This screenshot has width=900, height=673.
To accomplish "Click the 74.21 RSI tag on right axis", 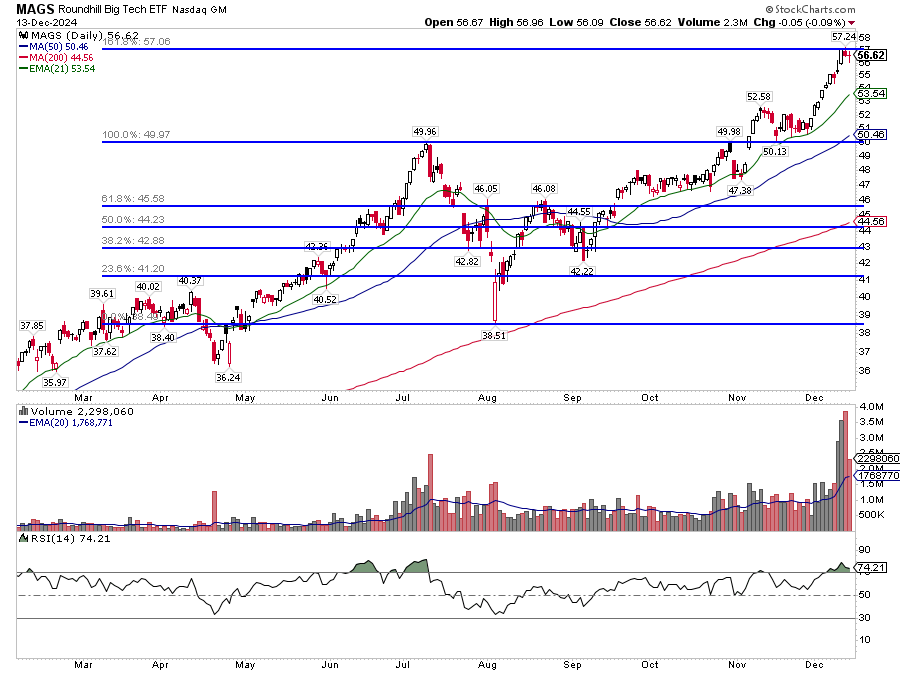I will 871,567.
